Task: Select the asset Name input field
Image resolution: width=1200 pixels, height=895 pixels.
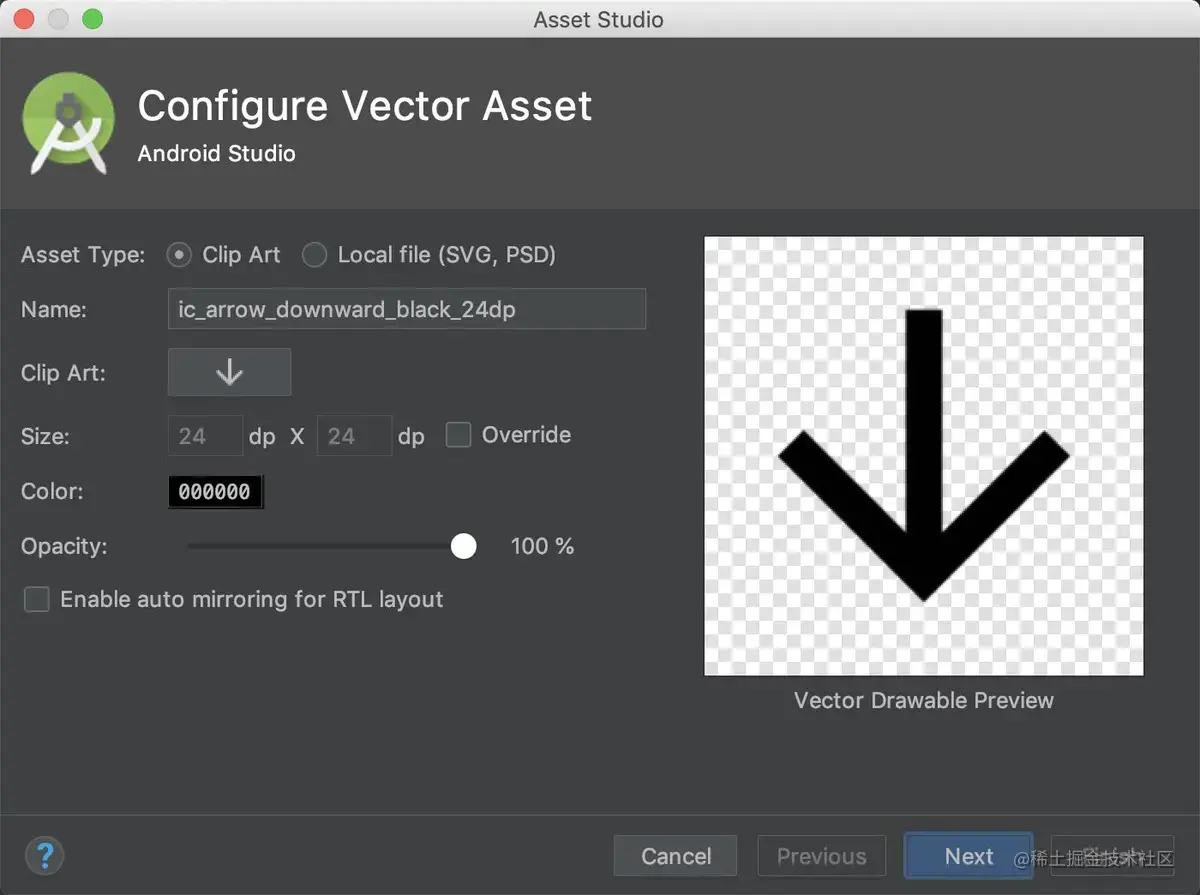Action: [x=406, y=309]
